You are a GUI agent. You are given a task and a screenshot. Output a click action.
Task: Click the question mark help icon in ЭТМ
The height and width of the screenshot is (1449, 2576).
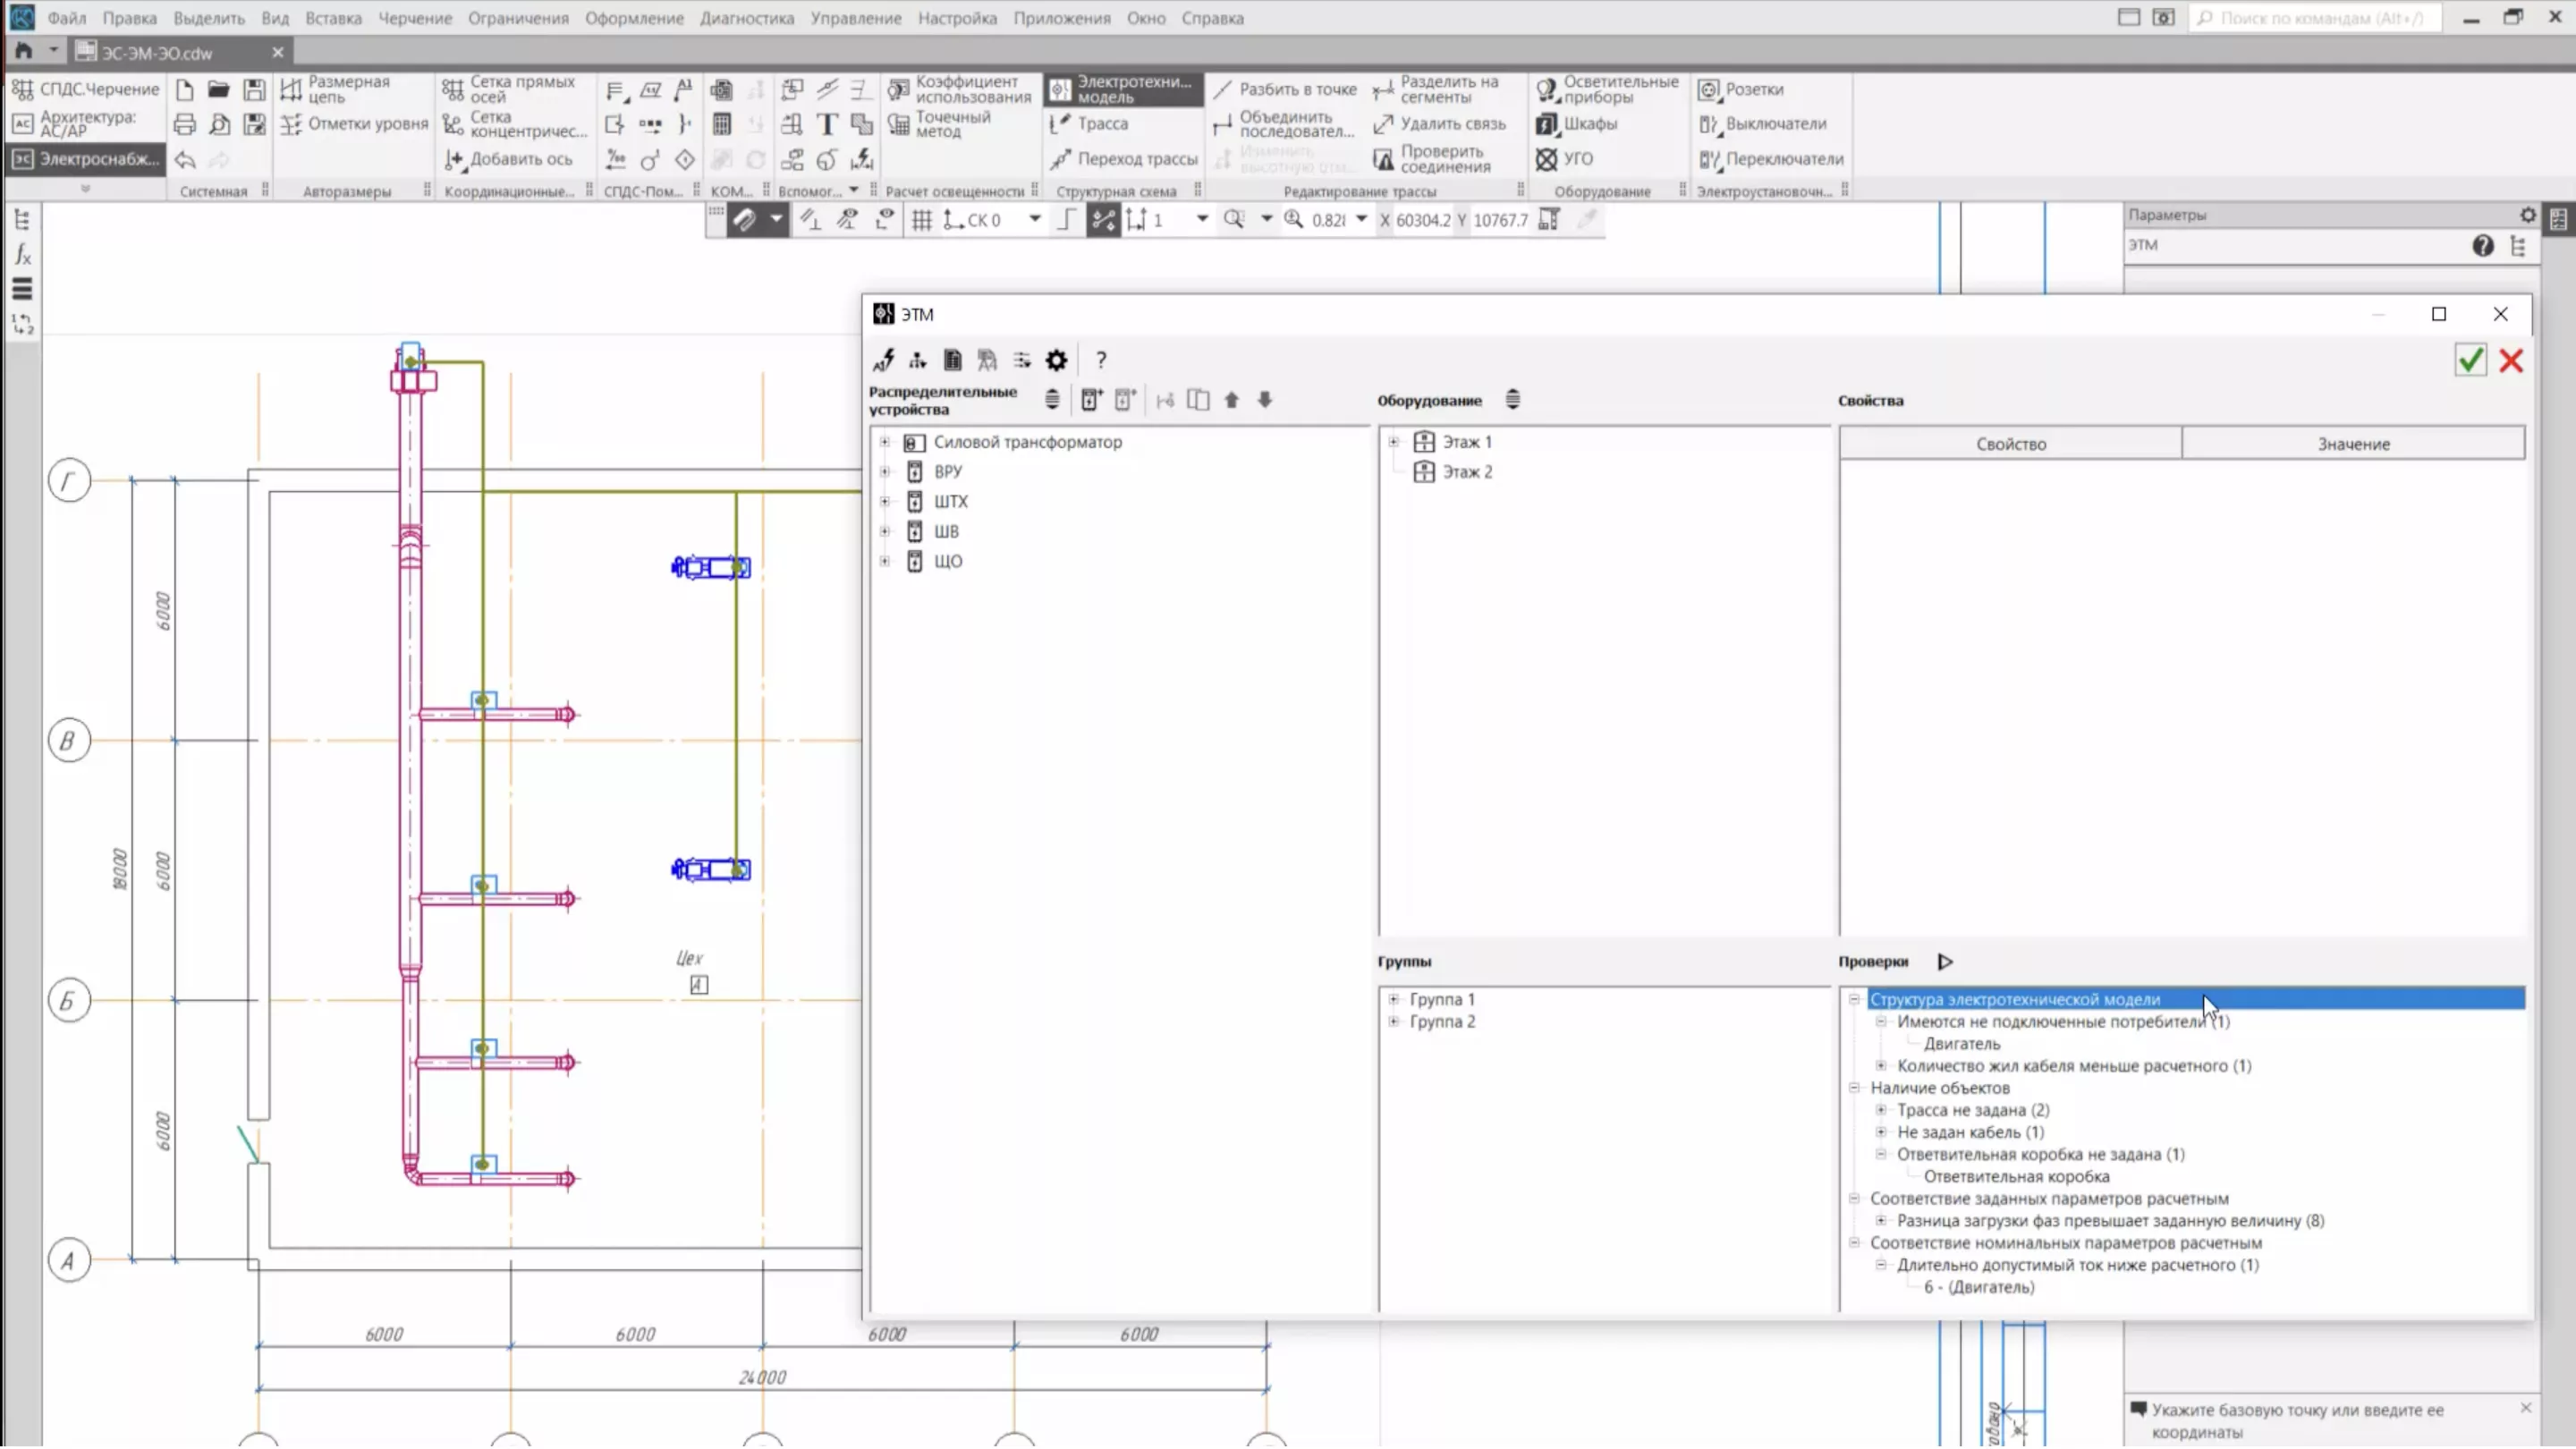tap(1101, 360)
